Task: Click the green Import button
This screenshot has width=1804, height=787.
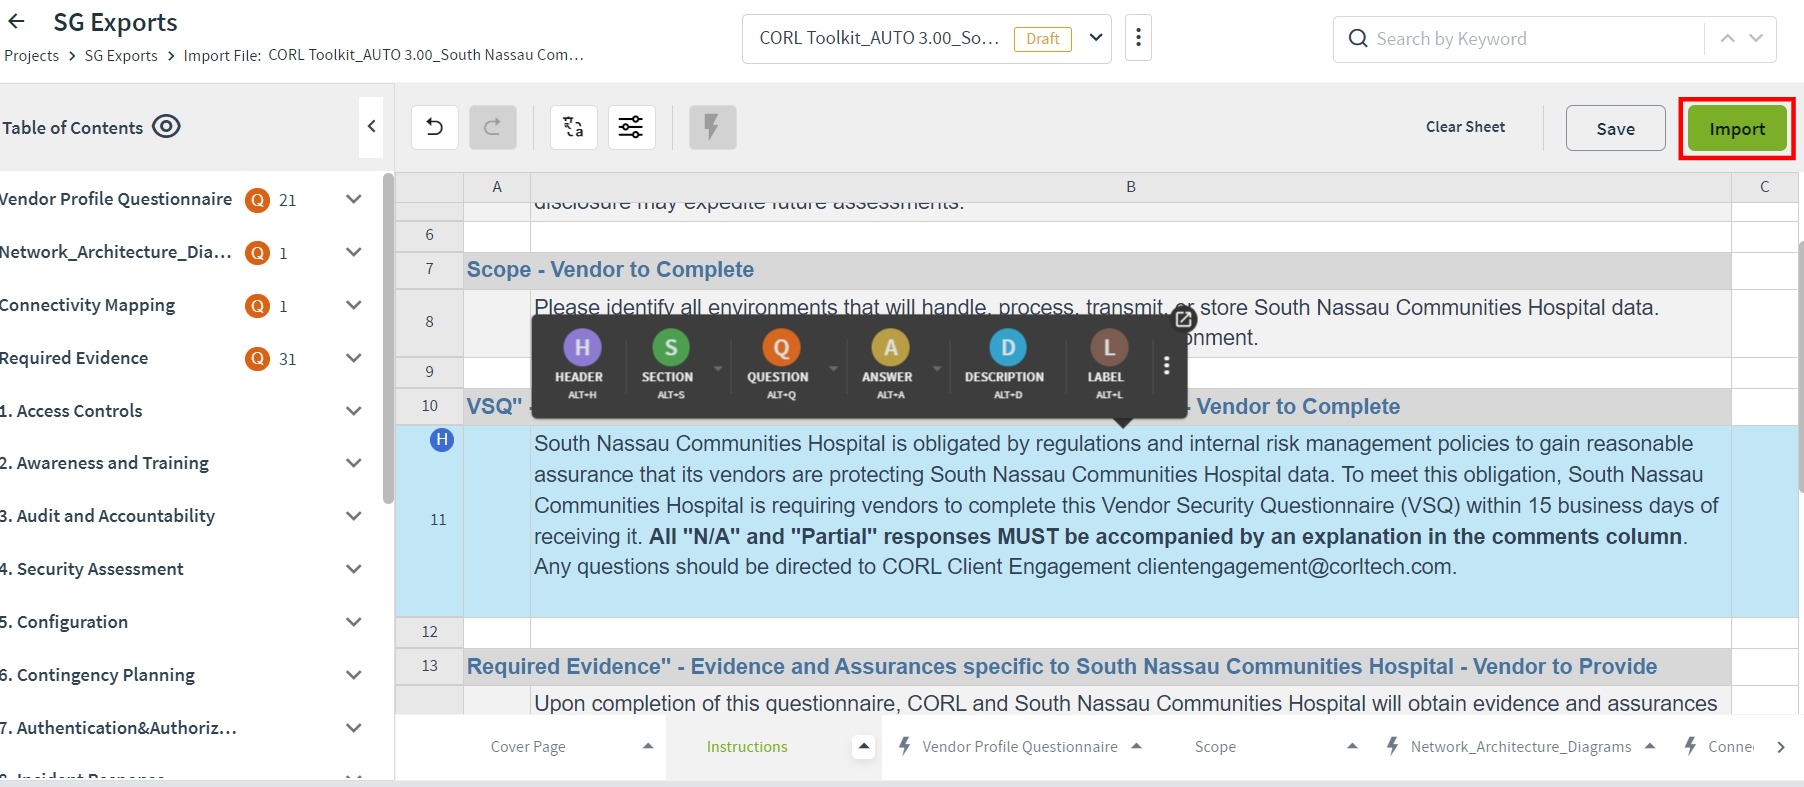Action: click(x=1736, y=129)
